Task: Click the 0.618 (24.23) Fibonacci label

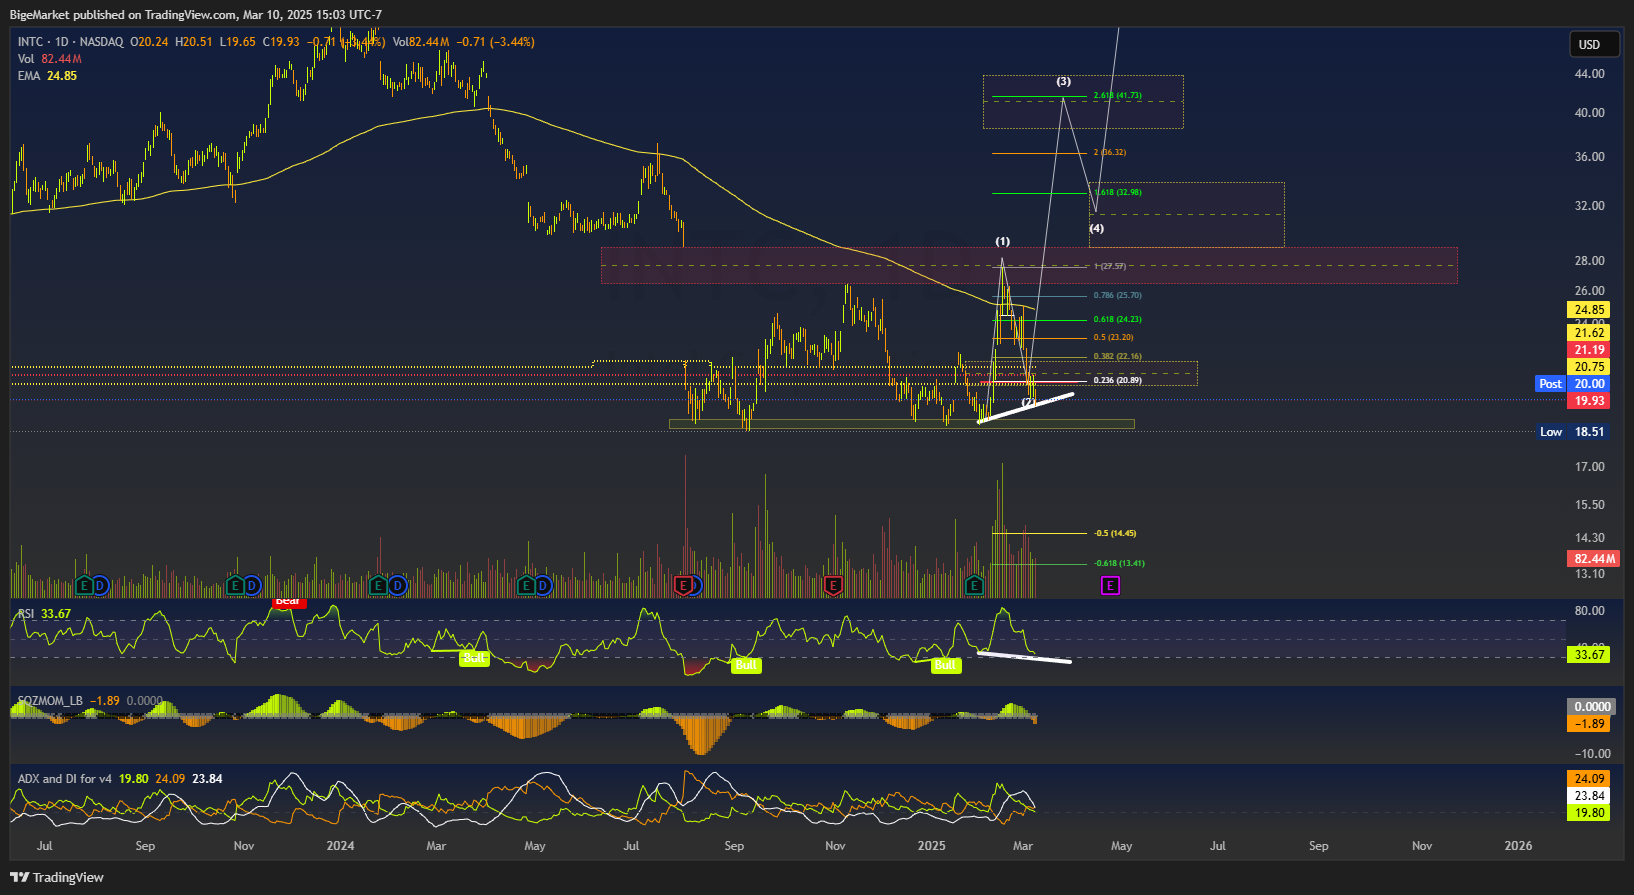Action: (x=1117, y=320)
